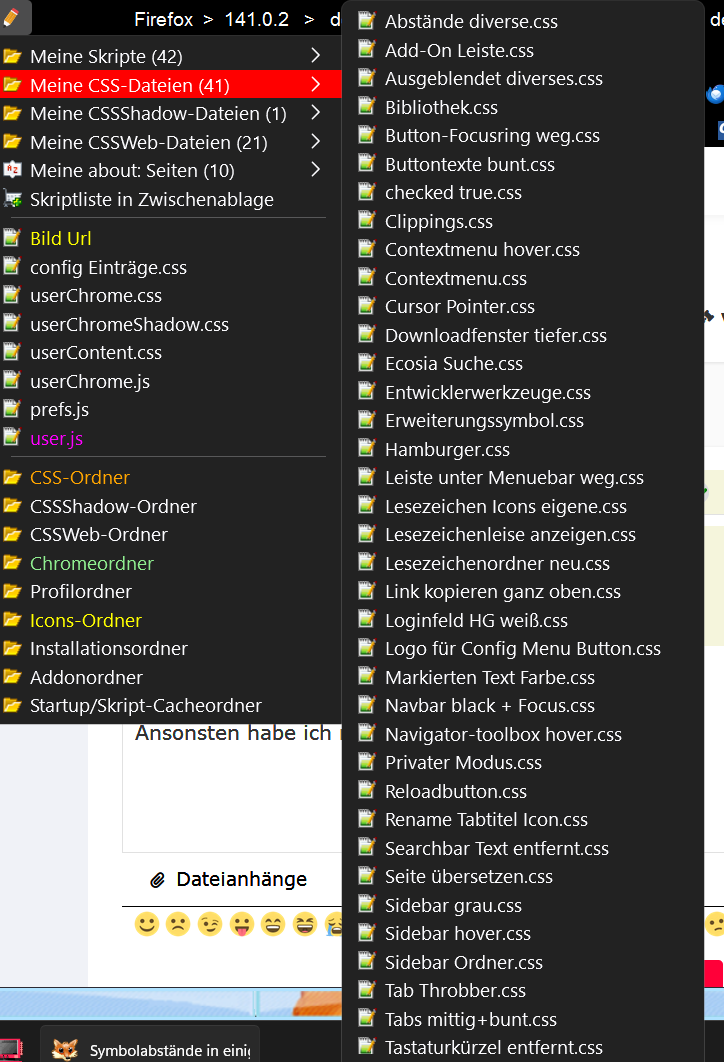Viewport: 724px width, 1062px height.
Task: Click the paperclip icon beside Dateianhänge
Action: [x=157, y=880]
